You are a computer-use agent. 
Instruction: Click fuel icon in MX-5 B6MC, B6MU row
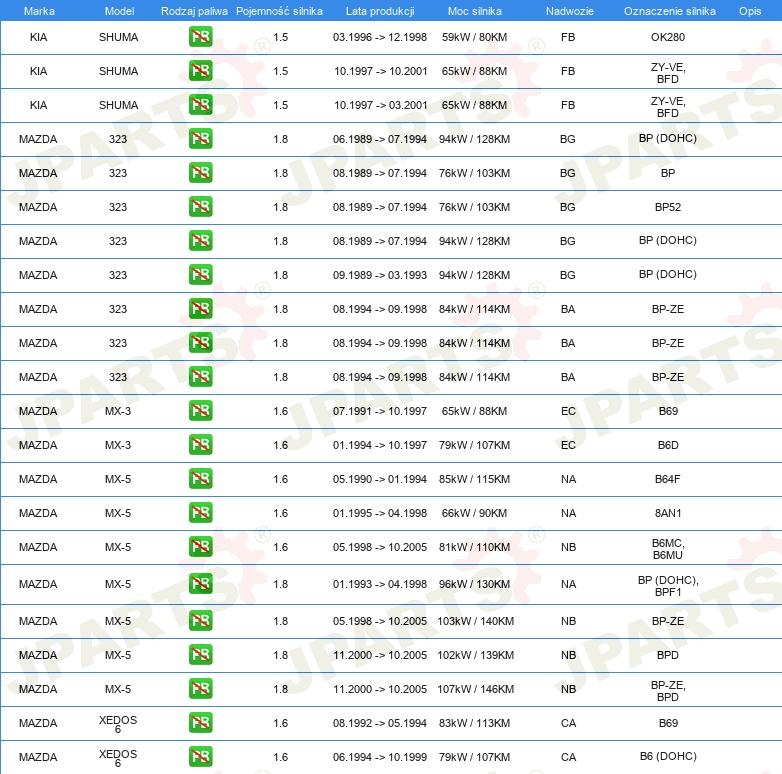pyautogui.click(x=200, y=547)
